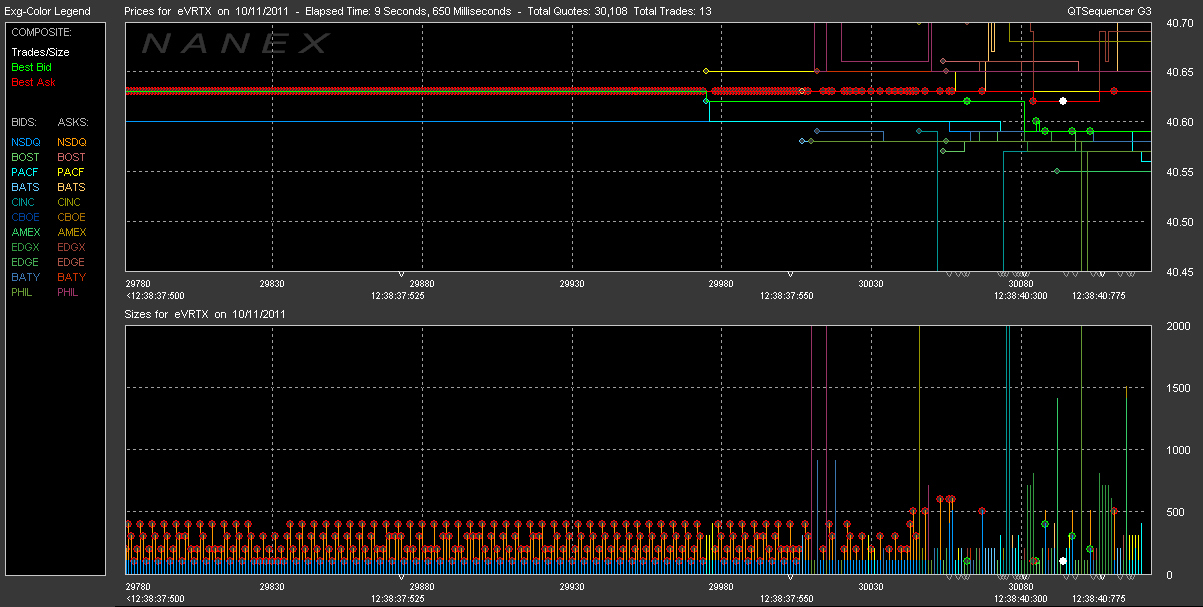
Task: Click timestamp 12:38:40:775 under the Sizes chart
Action: (1098, 599)
